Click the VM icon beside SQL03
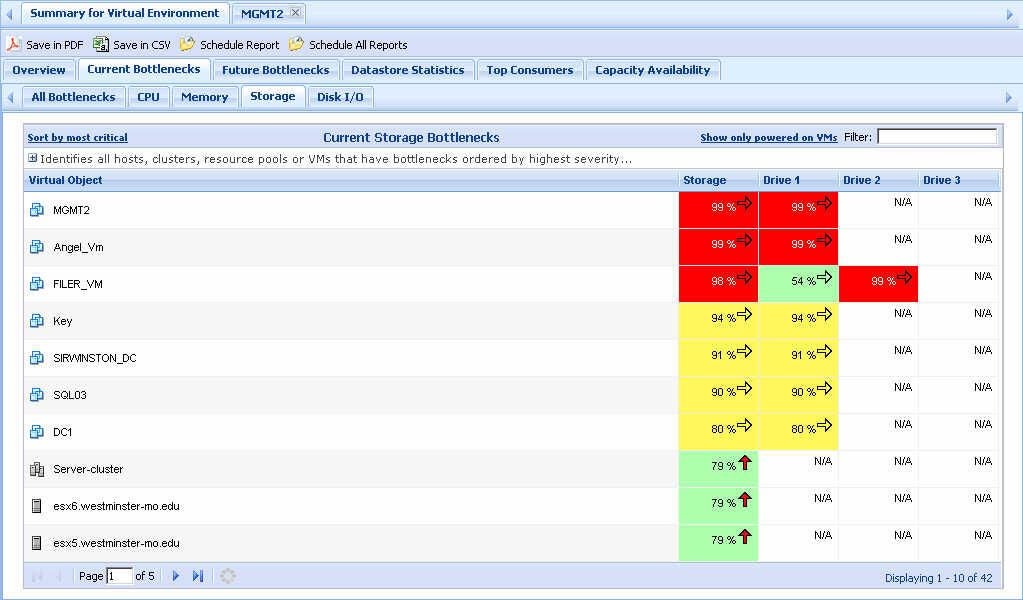1023x600 pixels. (x=37, y=395)
